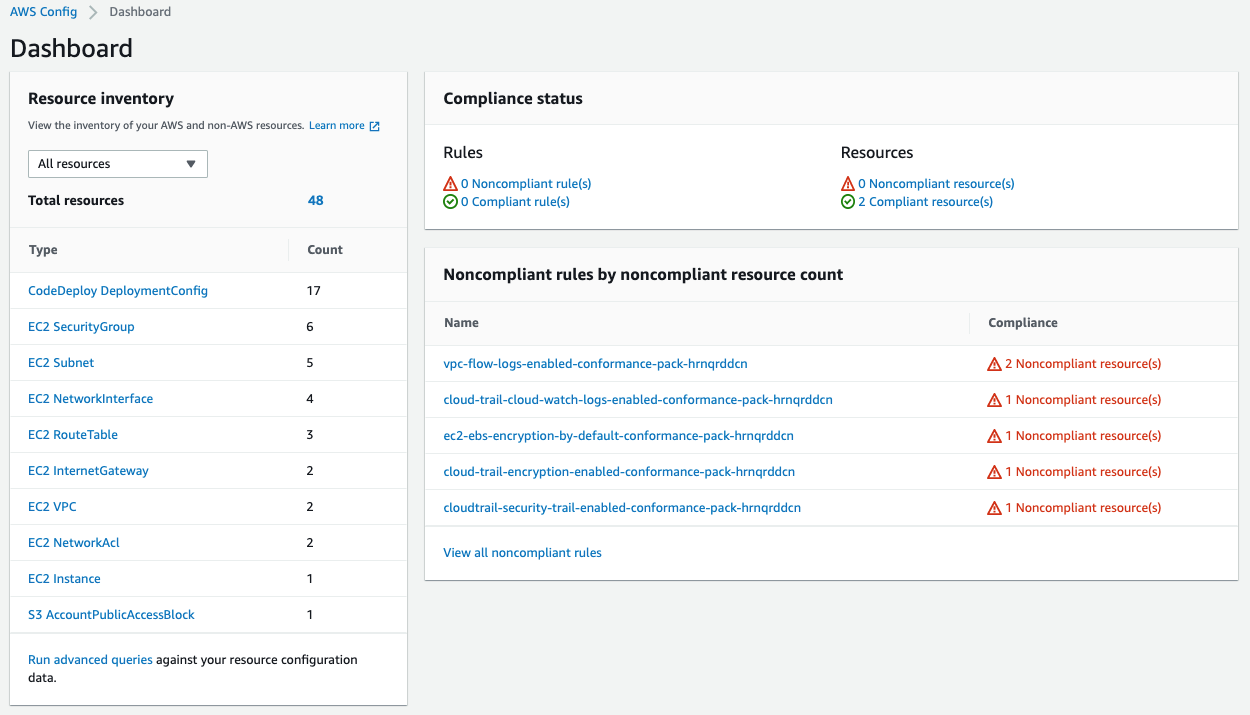Open CodeDeploy DeploymentConfig resource type

point(118,291)
